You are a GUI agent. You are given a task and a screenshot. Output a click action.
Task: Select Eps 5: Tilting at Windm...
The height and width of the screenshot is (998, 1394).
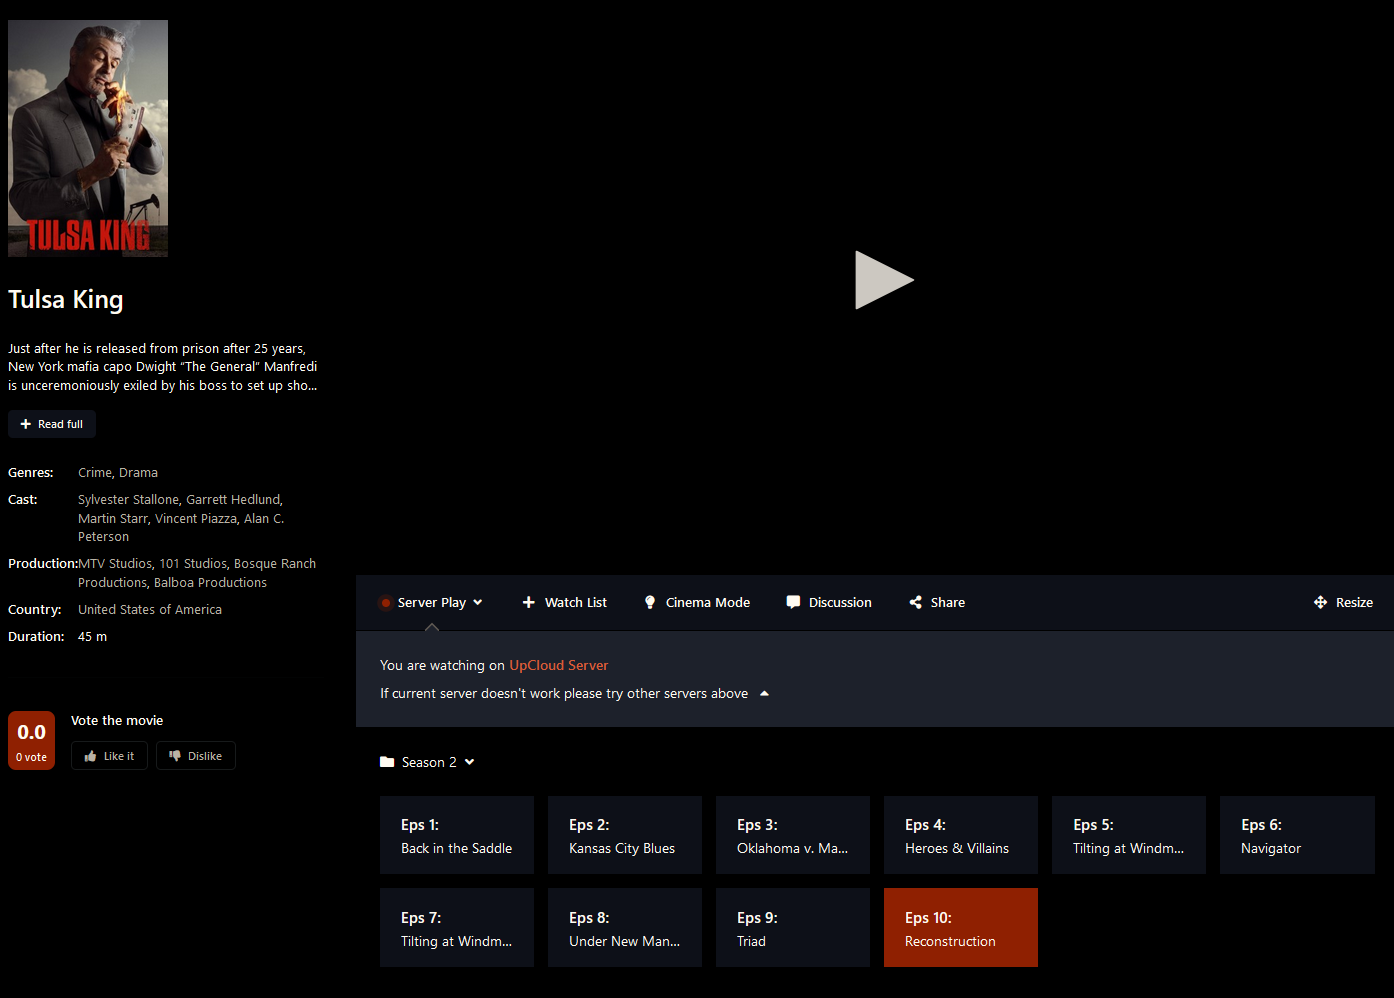coord(1129,835)
